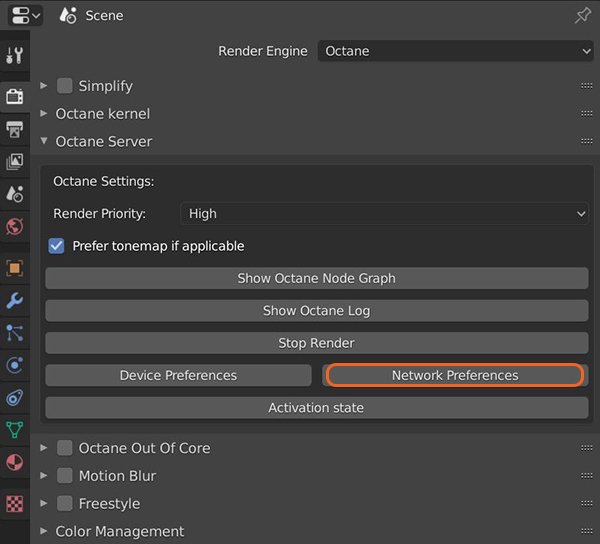Open Device Preferences
Screen dimensions: 600x544
178,375
